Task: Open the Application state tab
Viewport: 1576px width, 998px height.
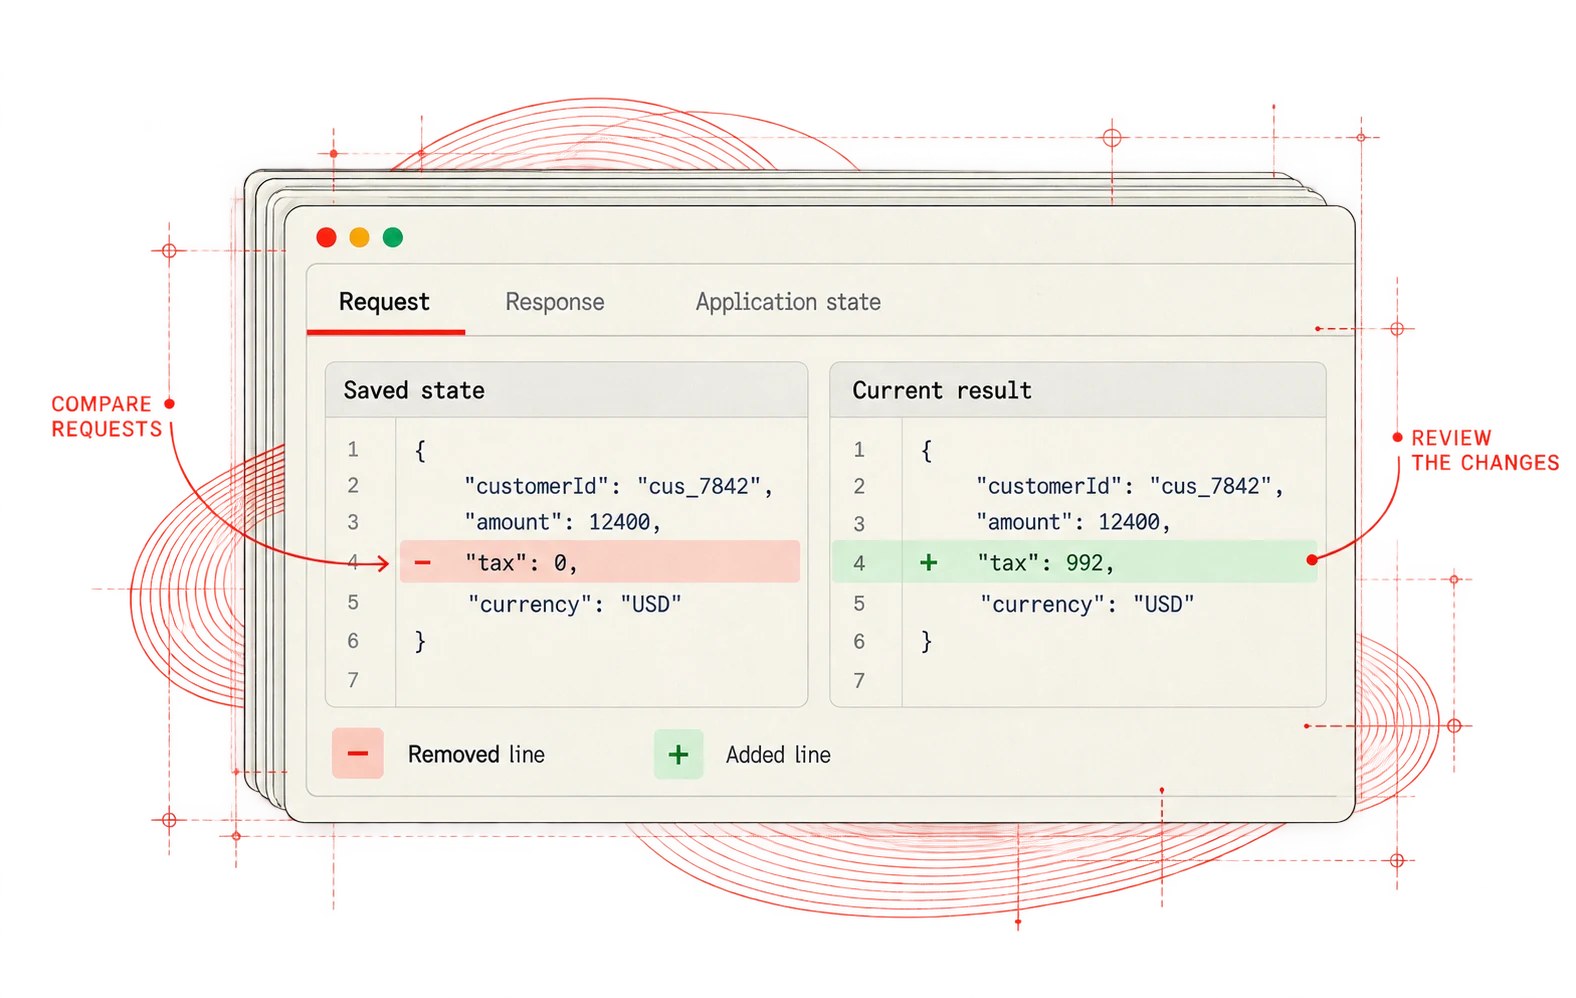Action: tap(788, 302)
